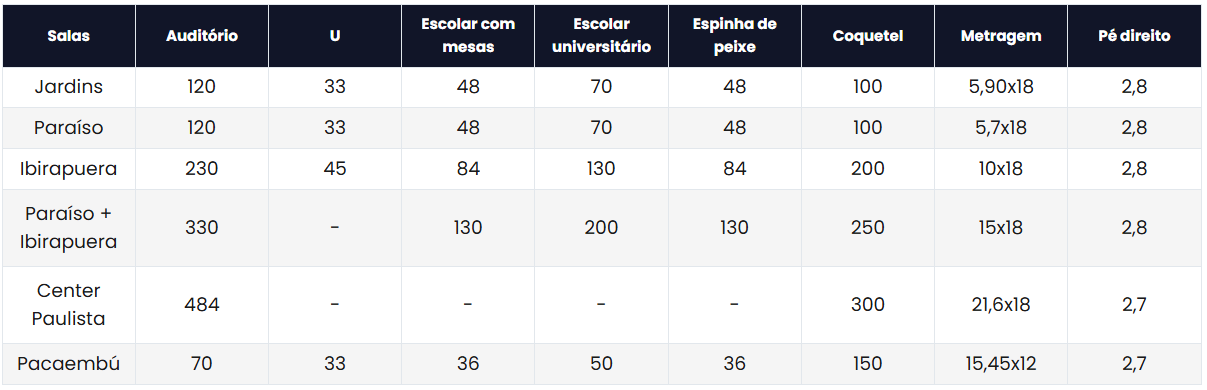This screenshot has height=390, width=1207.
Task: Click the 300 coquetel capacity cell
Action: 867,305
